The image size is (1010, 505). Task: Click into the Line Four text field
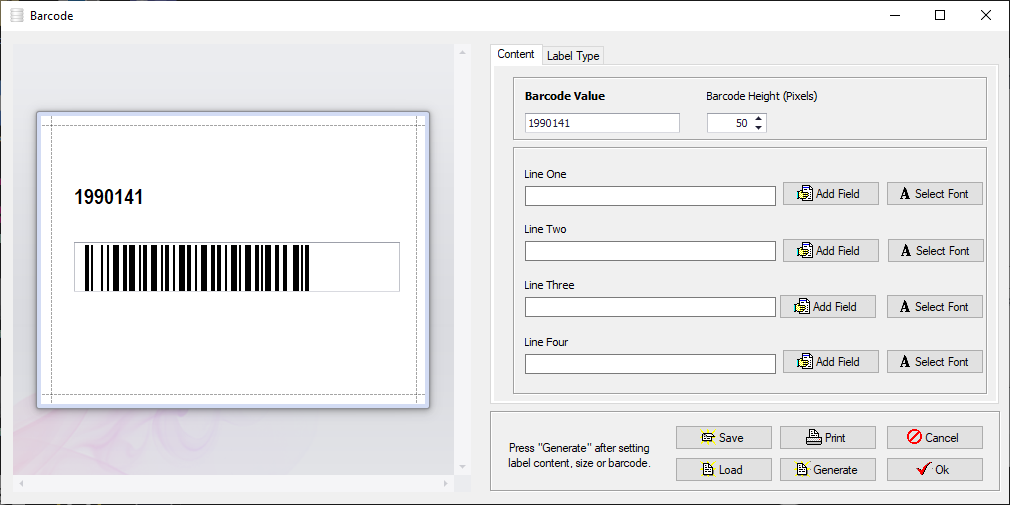tap(650, 364)
